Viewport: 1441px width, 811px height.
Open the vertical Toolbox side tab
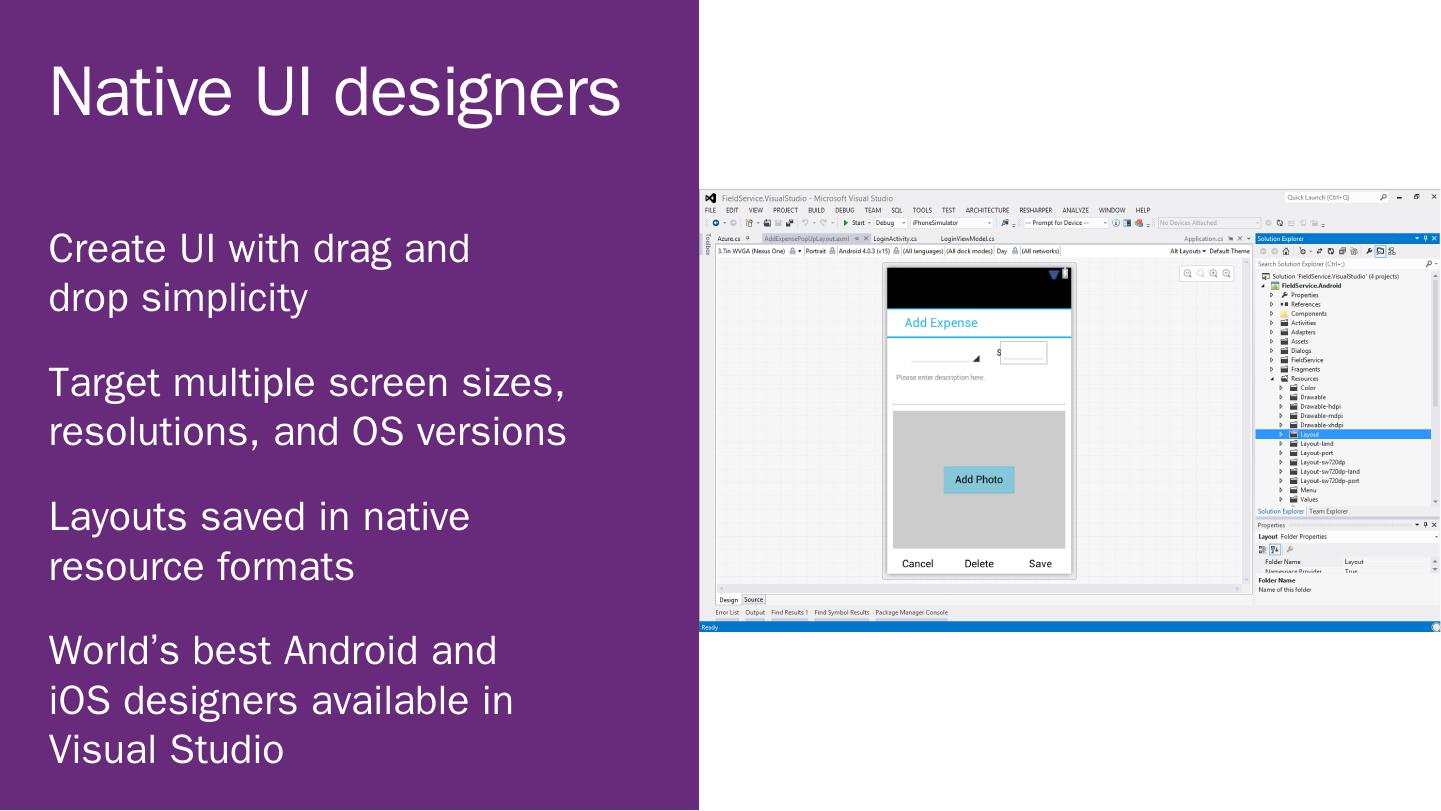coord(708,243)
